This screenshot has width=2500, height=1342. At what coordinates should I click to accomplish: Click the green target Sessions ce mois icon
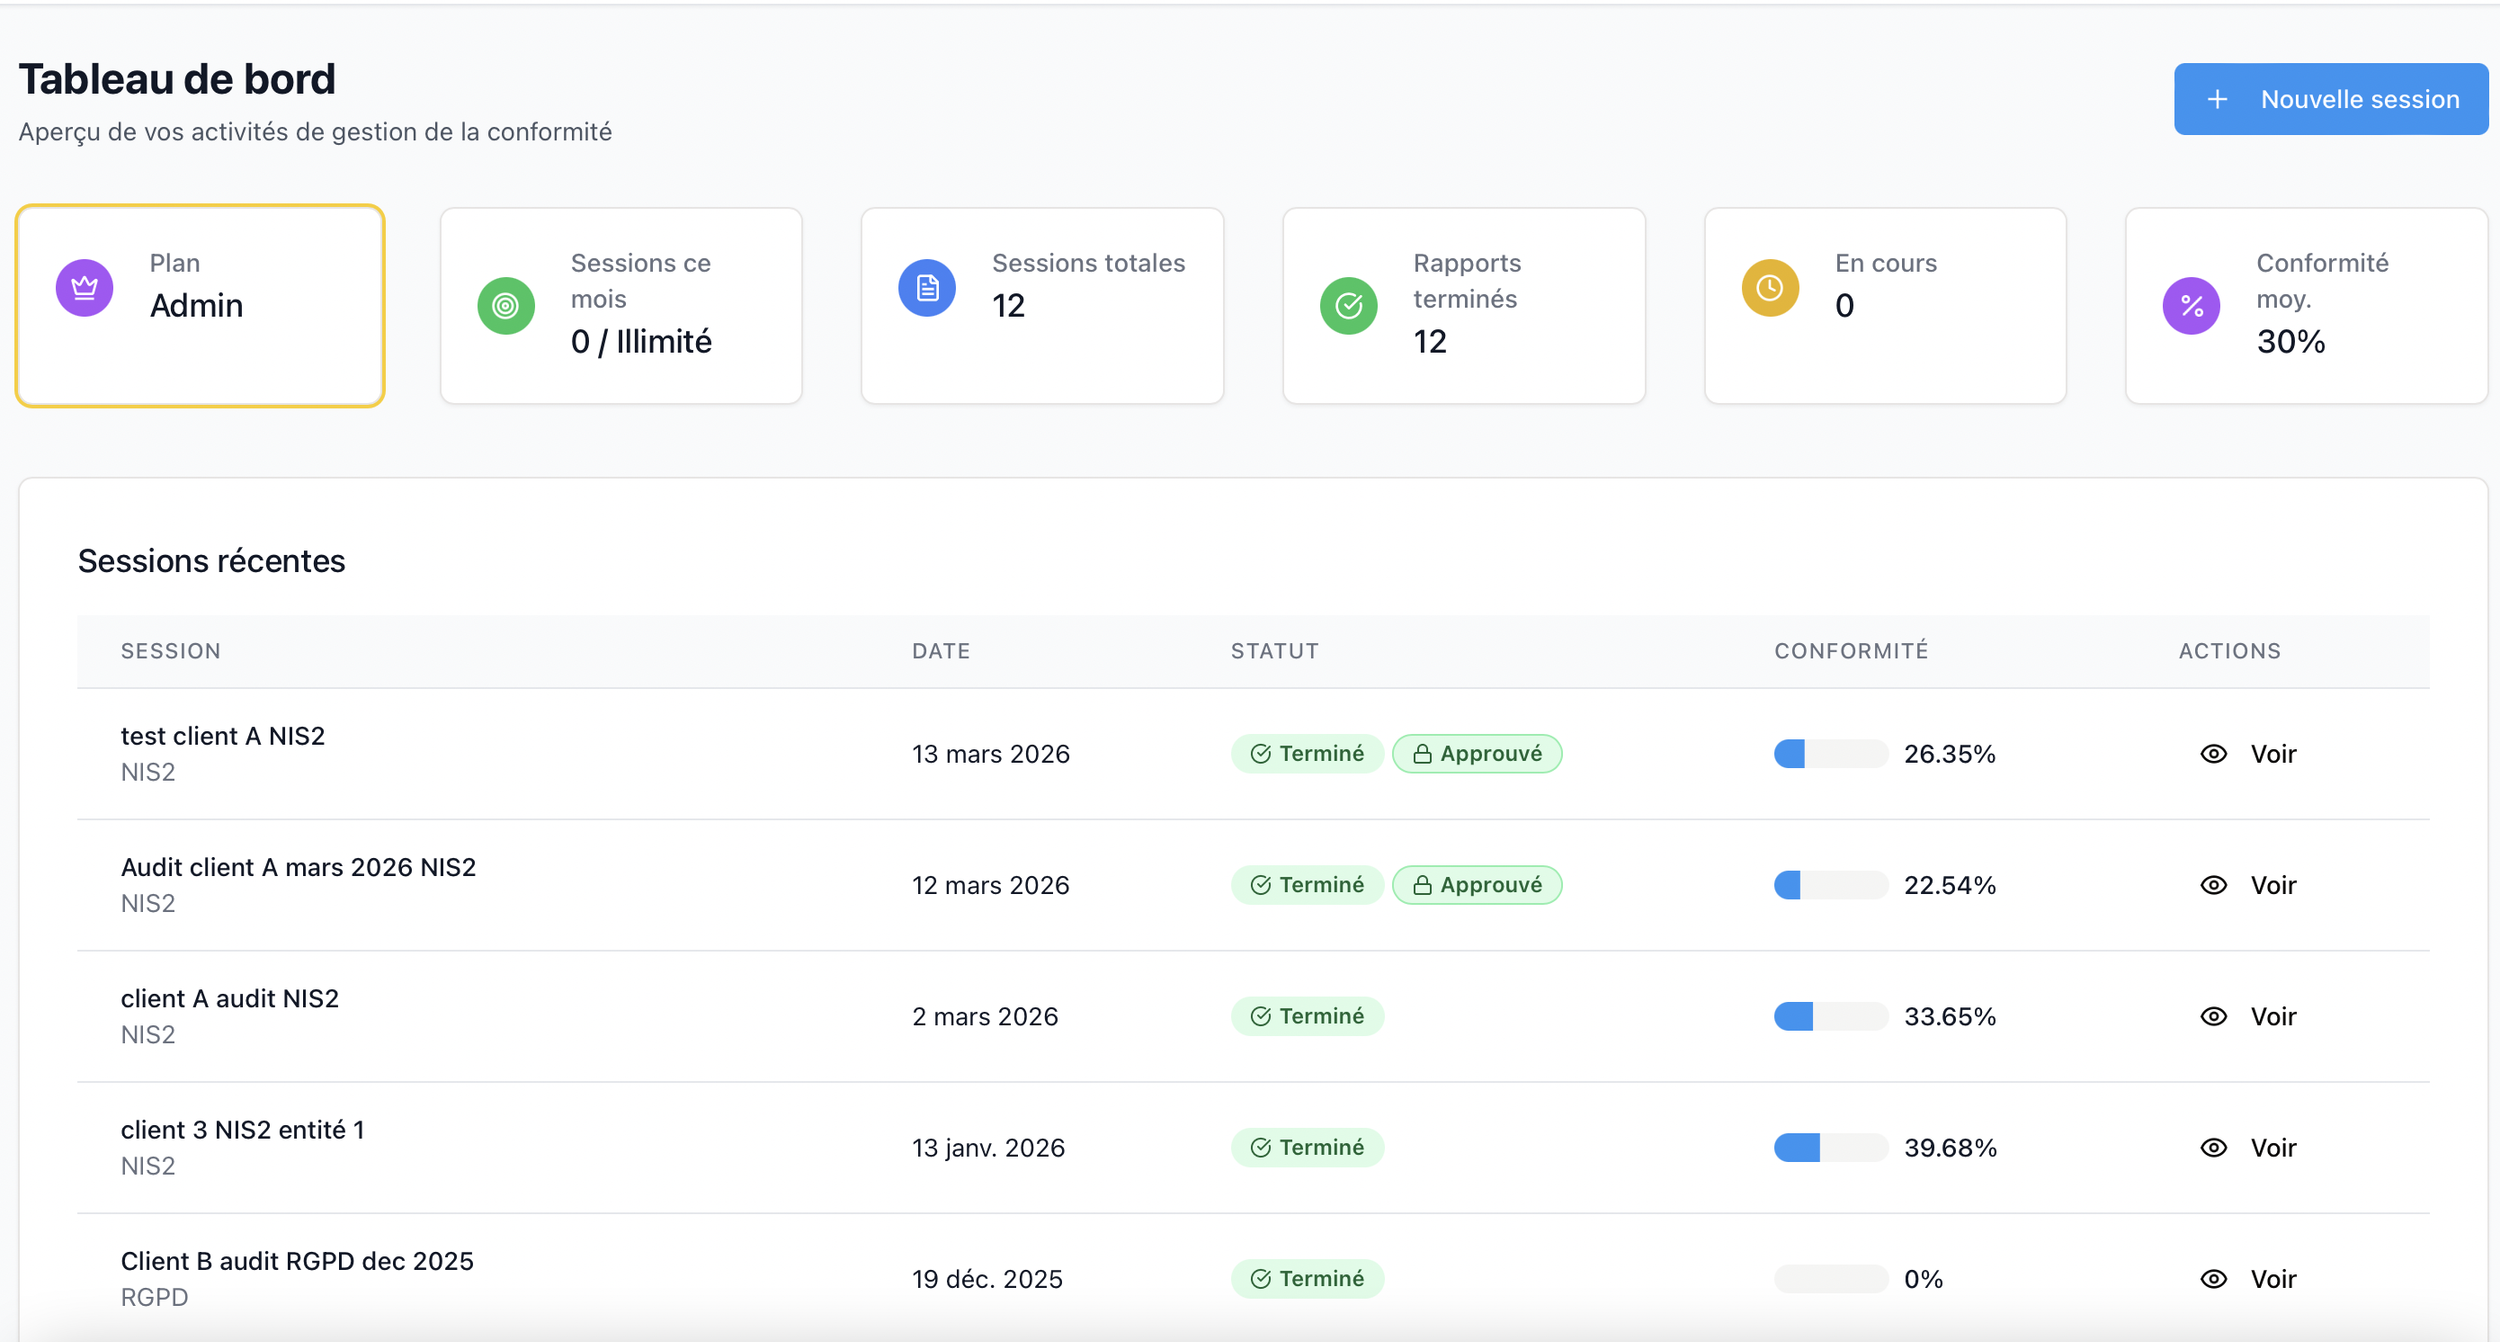click(506, 305)
